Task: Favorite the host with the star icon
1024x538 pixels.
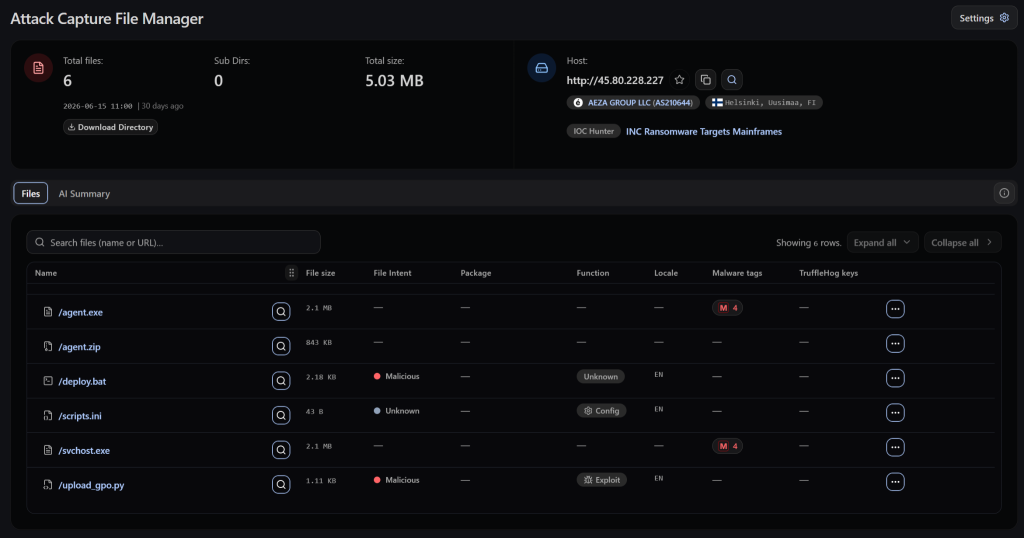Action: (679, 80)
